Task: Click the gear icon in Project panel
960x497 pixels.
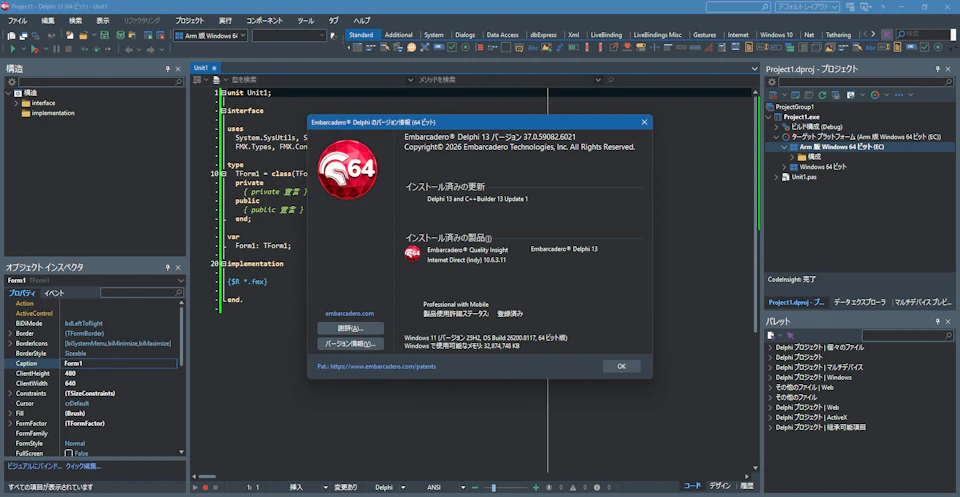Action: pyautogui.click(x=771, y=82)
